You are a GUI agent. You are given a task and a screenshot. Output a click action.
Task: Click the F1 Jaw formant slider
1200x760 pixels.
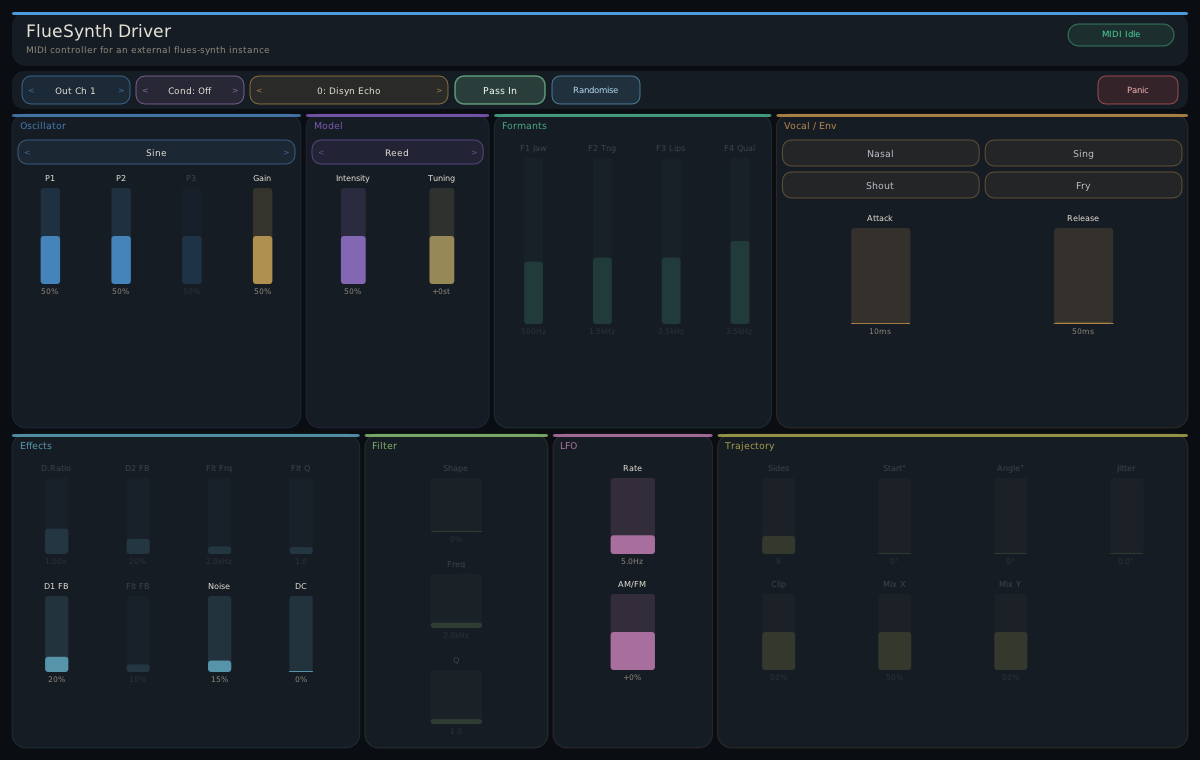(x=534, y=240)
